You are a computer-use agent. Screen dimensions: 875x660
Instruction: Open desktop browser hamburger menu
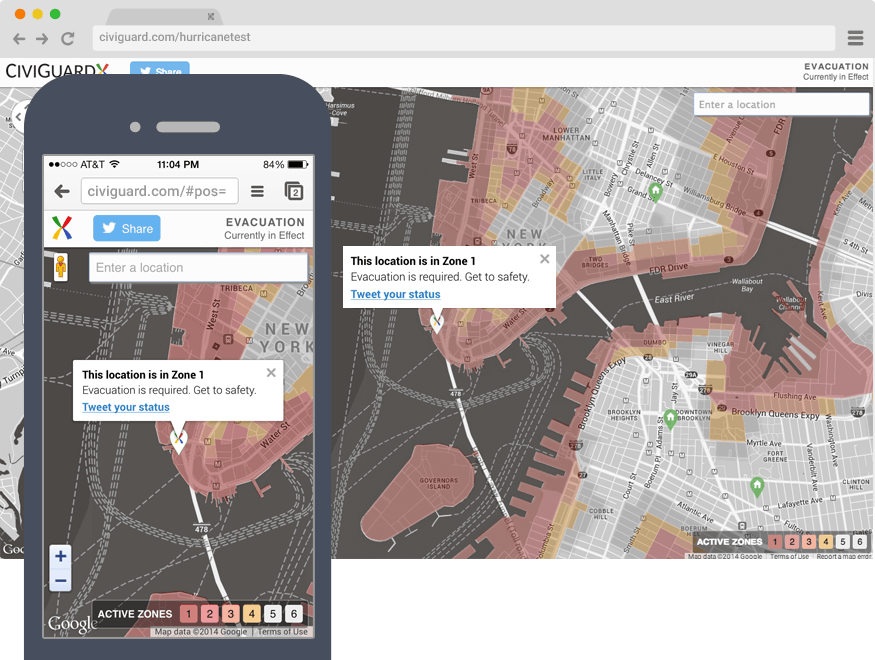point(855,38)
